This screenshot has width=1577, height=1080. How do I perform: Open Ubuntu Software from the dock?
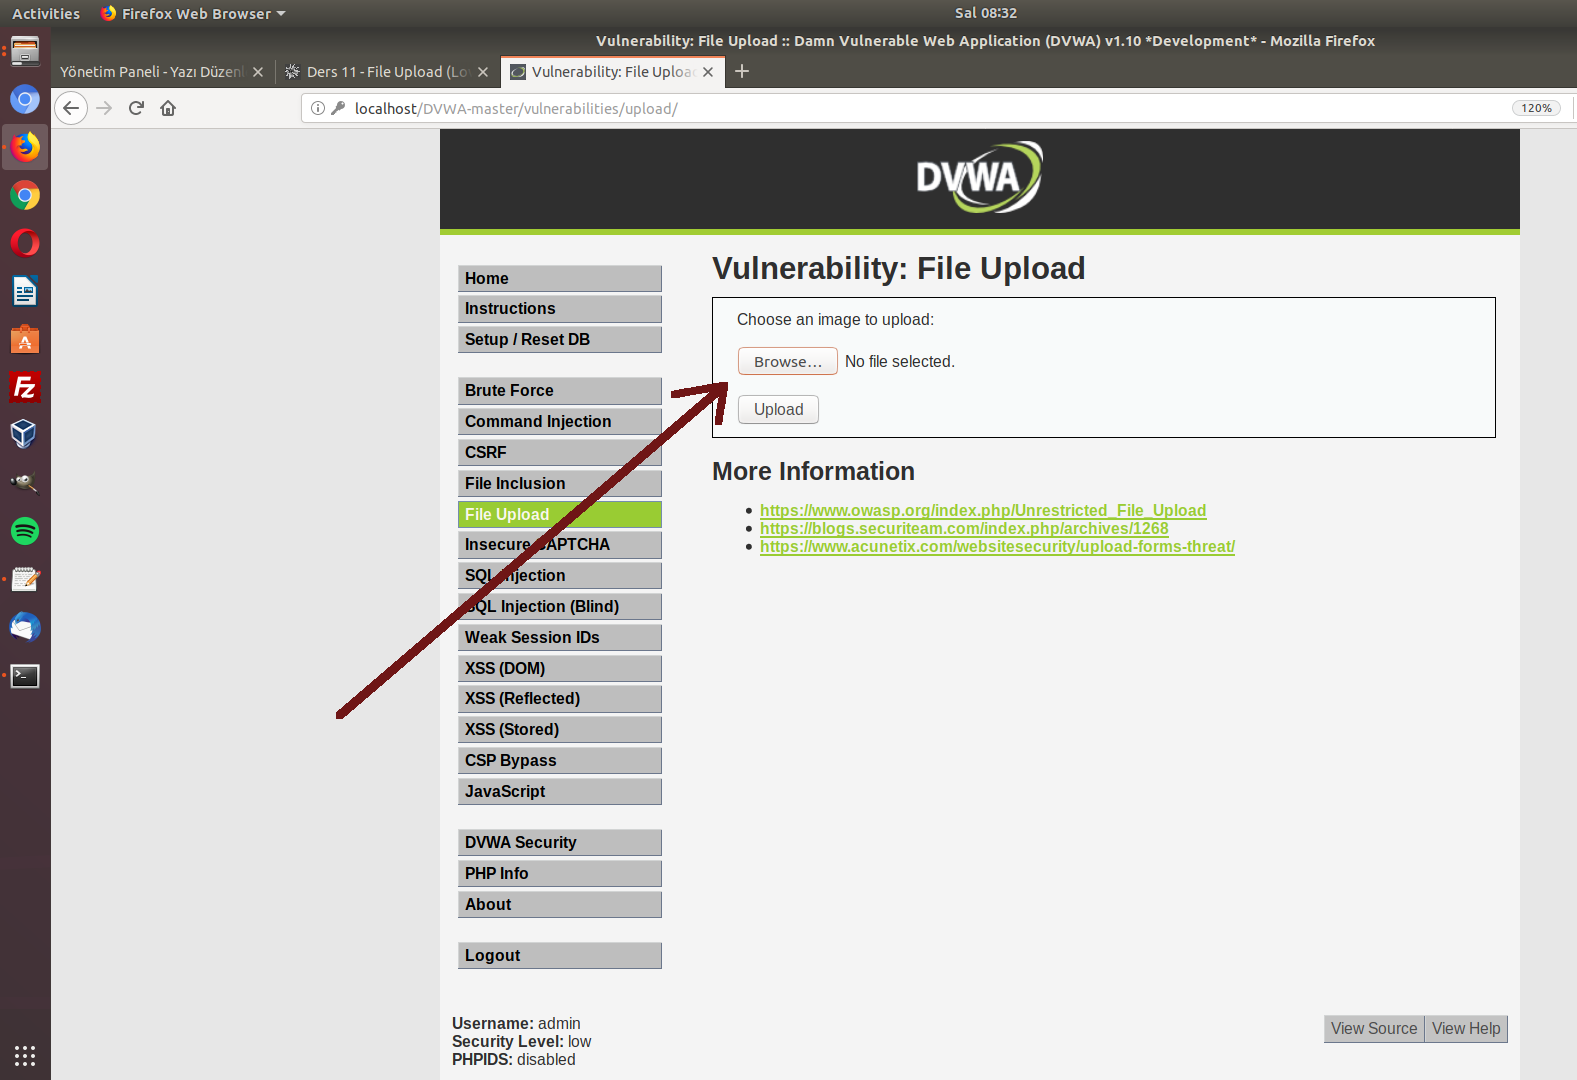pos(25,339)
